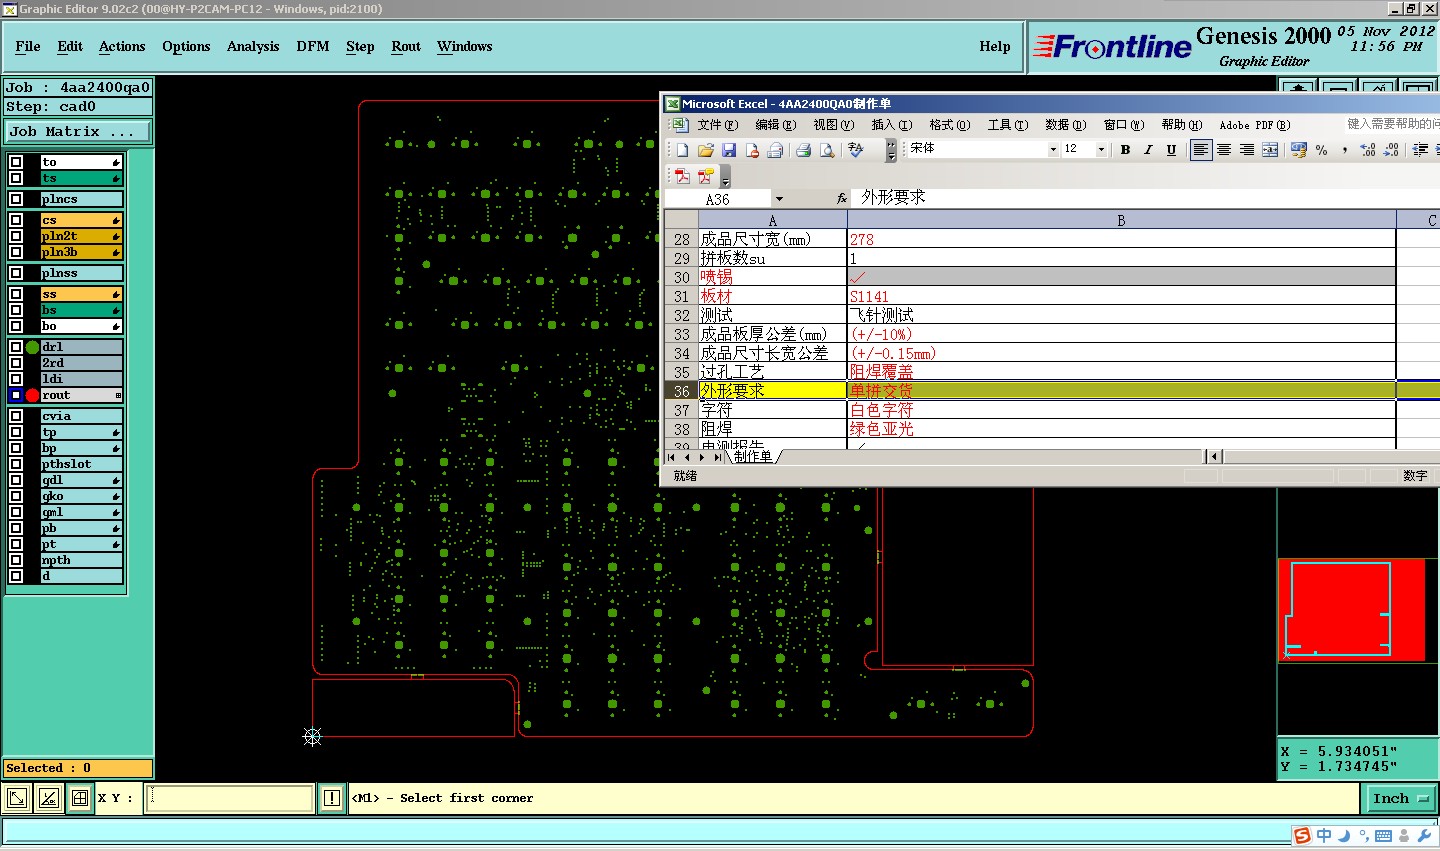
Task: Toggle visibility checkbox for layer pln2t
Action: [16, 236]
